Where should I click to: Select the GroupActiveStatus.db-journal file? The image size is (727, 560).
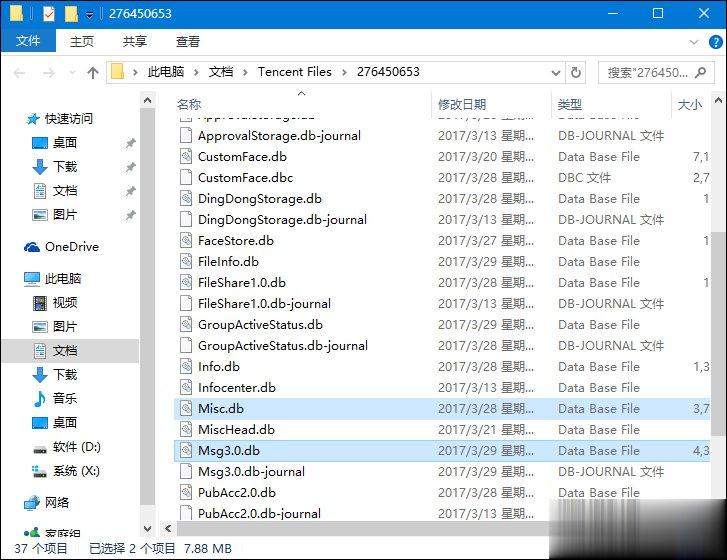283,345
